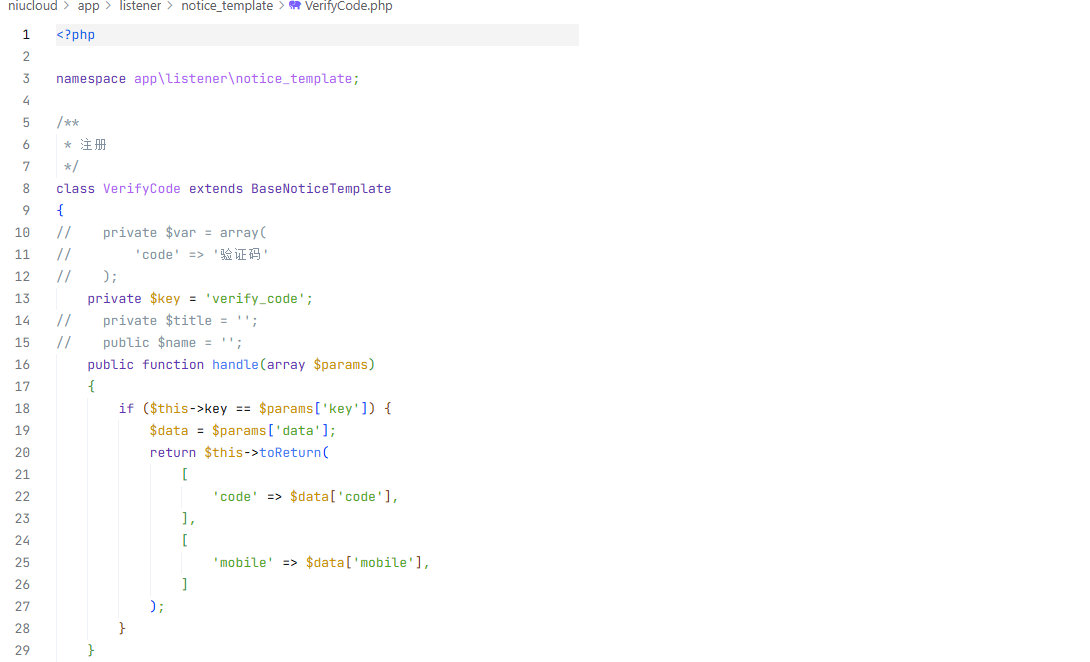Open the notice_template breadcrumb folder
1090x662 pixels.
pos(227,6)
